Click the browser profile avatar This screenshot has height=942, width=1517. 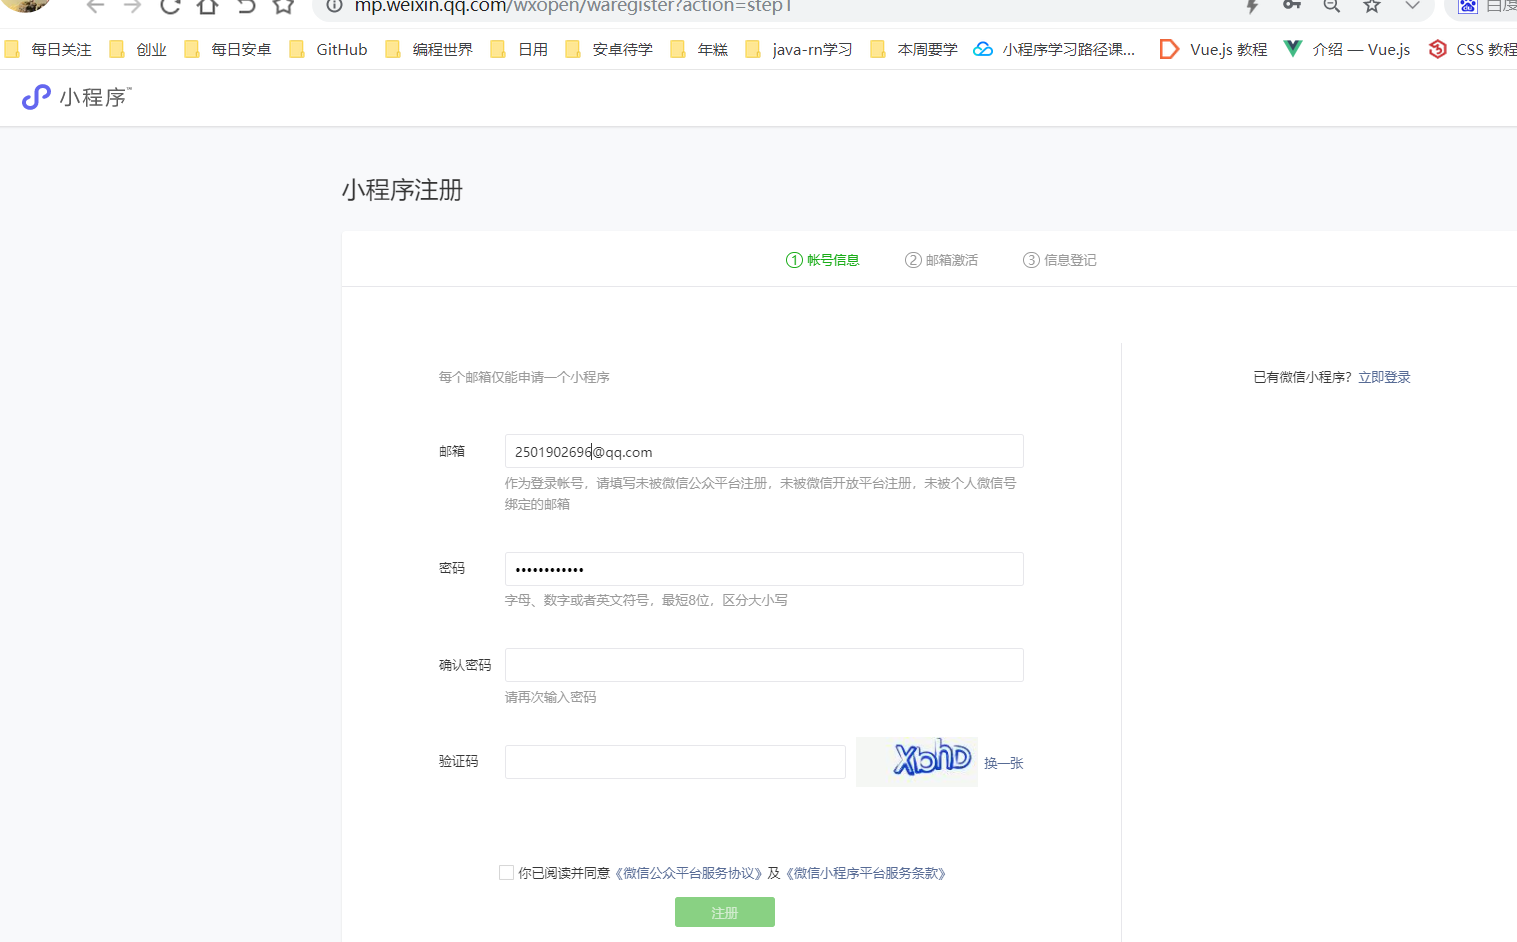click(x=26, y=4)
